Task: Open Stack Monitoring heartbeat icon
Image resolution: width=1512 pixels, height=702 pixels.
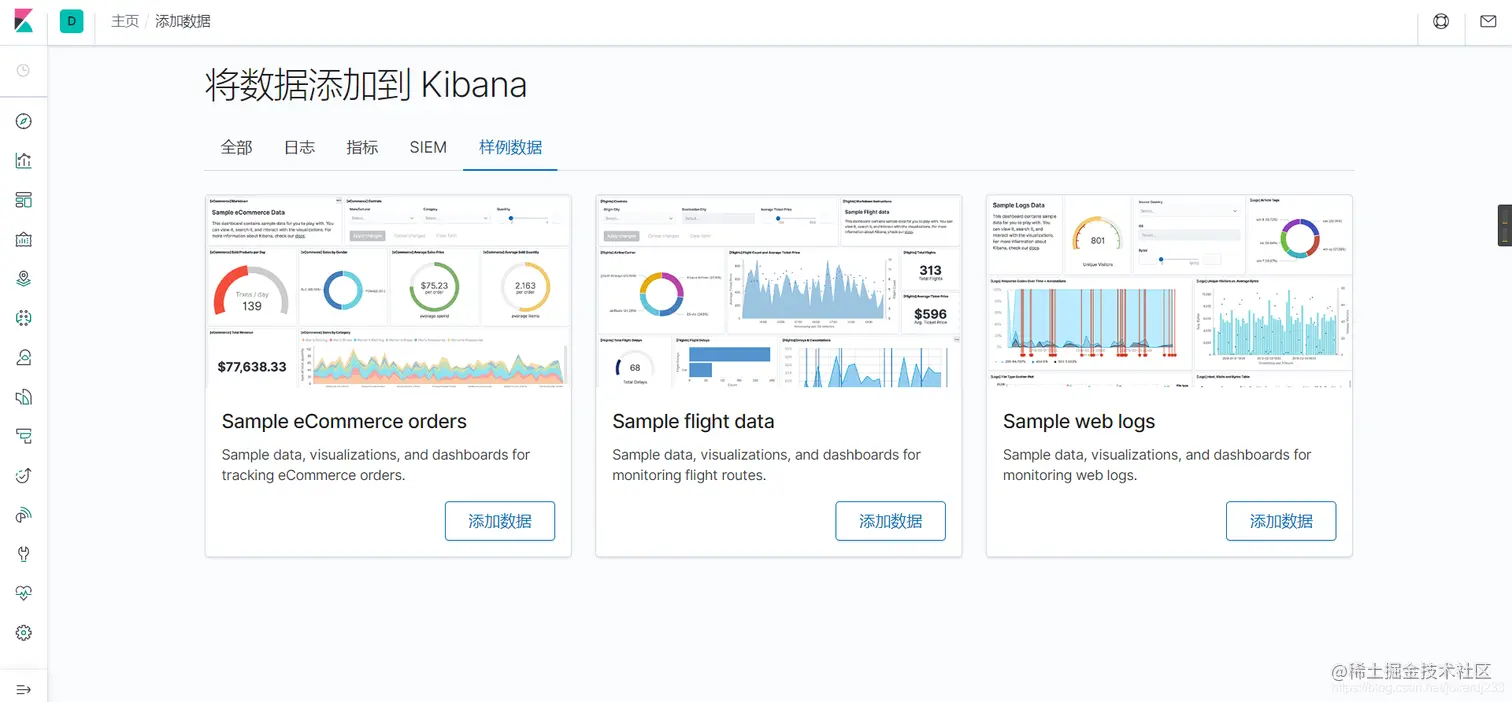Action: click(x=24, y=594)
